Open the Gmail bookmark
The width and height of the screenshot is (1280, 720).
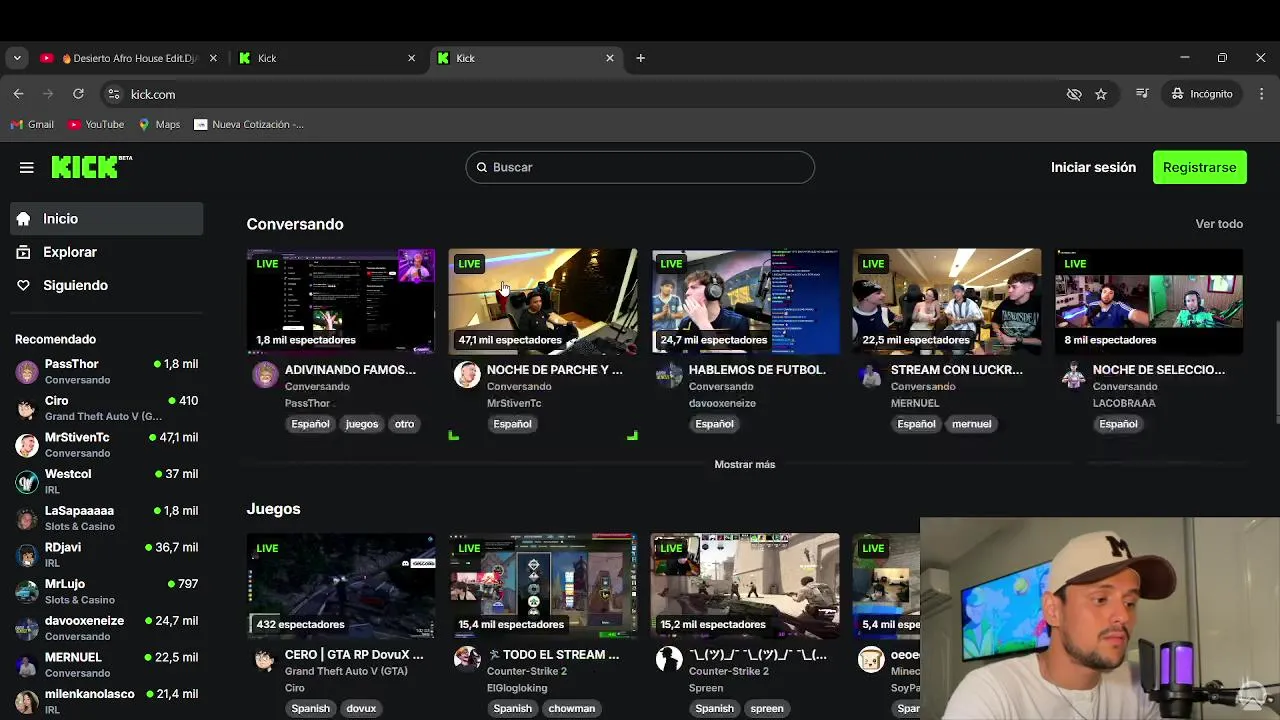(x=33, y=124)
